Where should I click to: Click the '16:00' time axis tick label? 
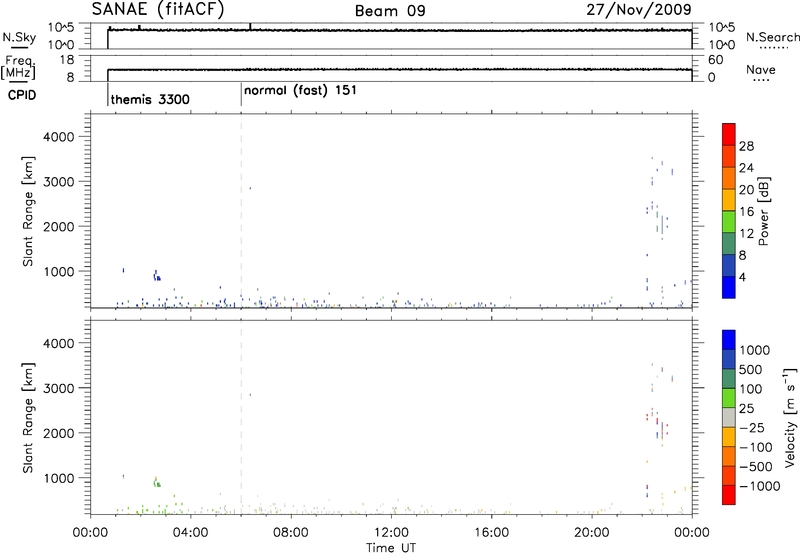(x=491, y=533)
